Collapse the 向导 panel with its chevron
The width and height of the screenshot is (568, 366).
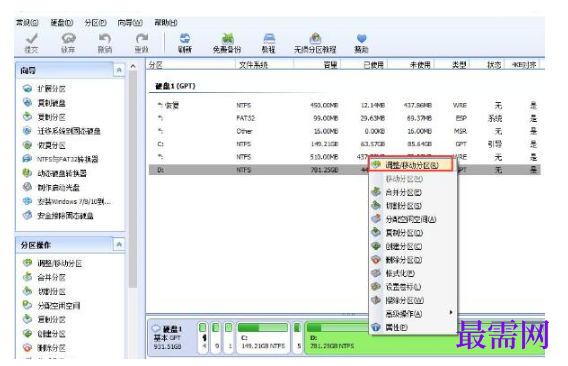(x=119, y=70)
